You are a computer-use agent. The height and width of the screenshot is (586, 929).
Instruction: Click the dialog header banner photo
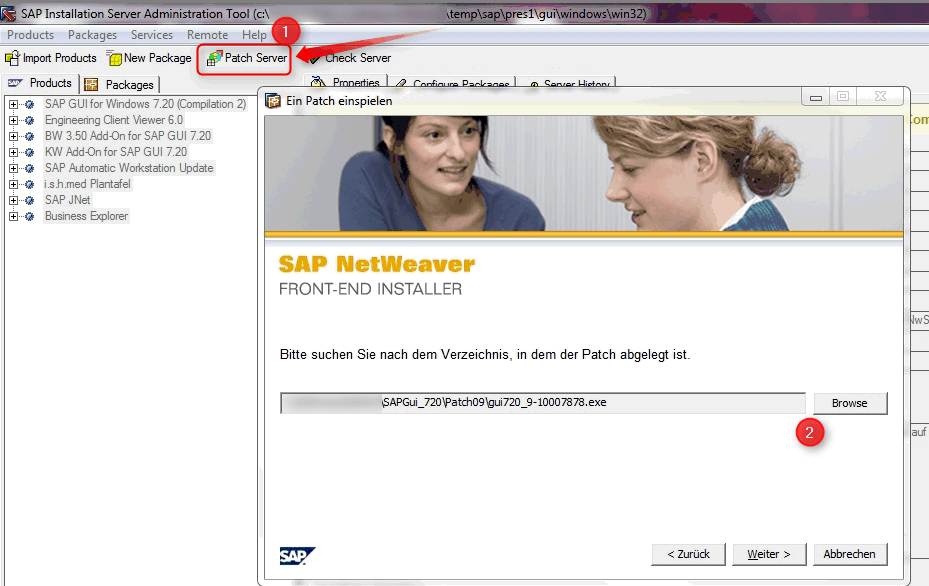tap(584, 173)
